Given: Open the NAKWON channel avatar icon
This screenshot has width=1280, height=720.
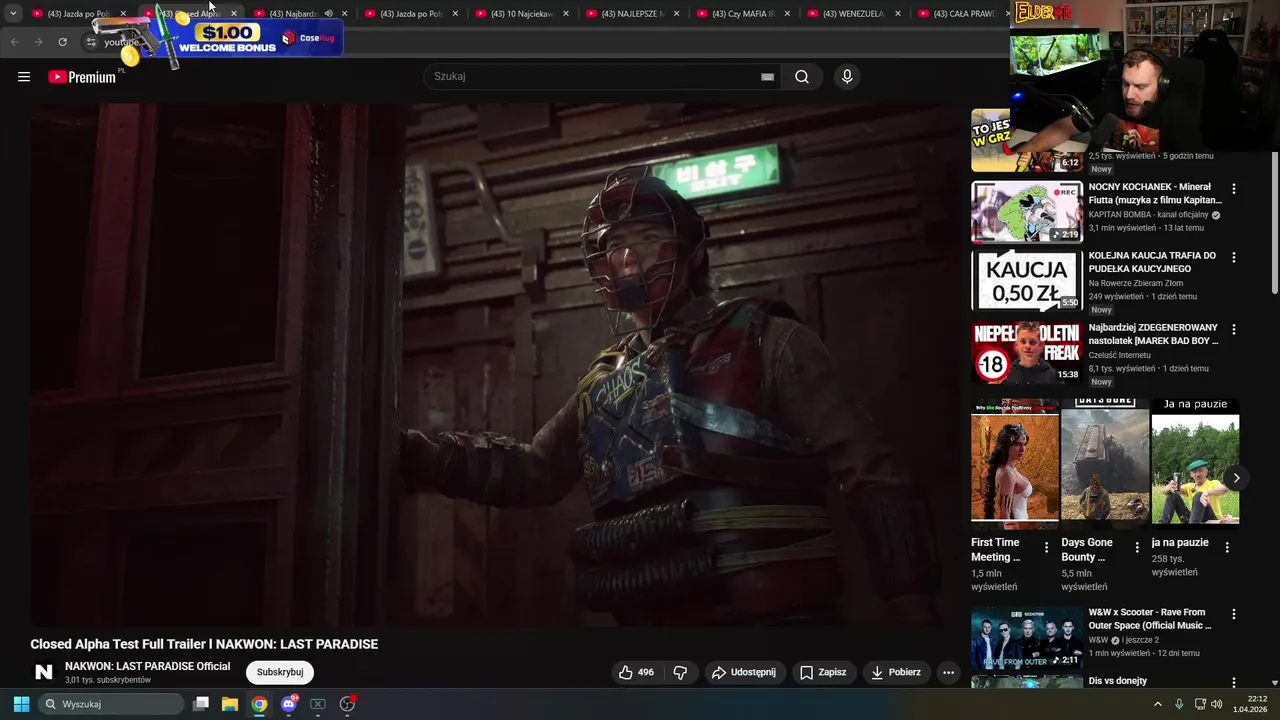Looking at the screenshot, I should 43,672.
